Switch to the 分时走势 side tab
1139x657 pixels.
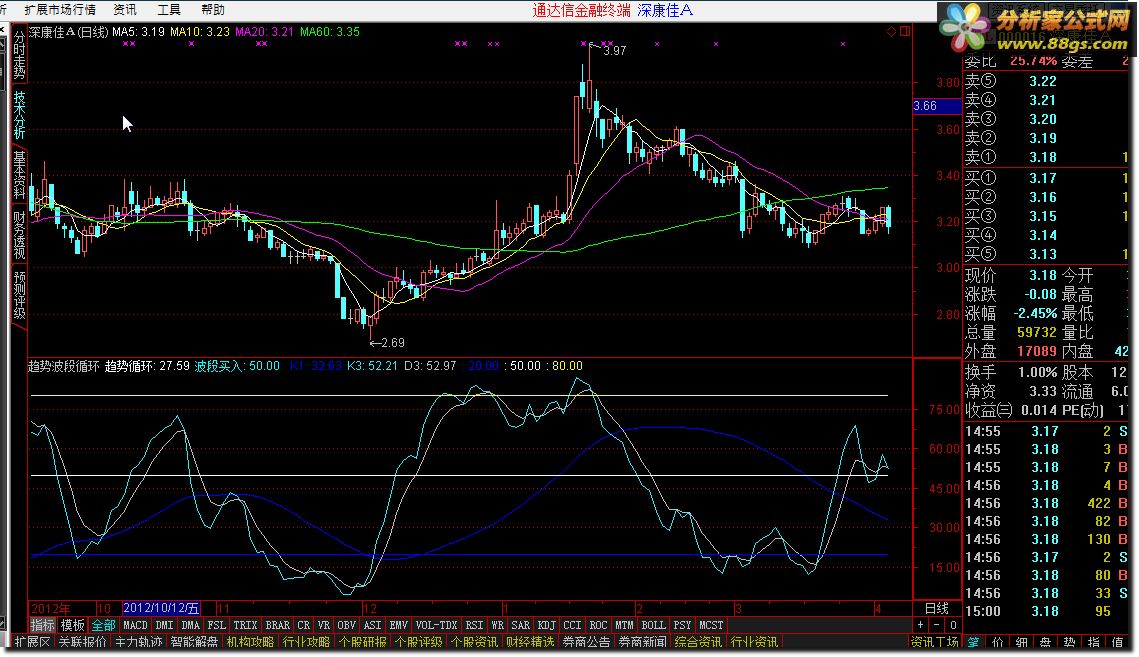(19, 55)
